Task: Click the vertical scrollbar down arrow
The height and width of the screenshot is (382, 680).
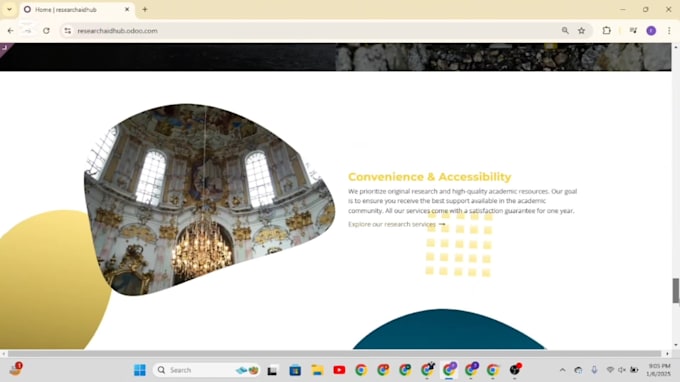Action: pos(676,345)
